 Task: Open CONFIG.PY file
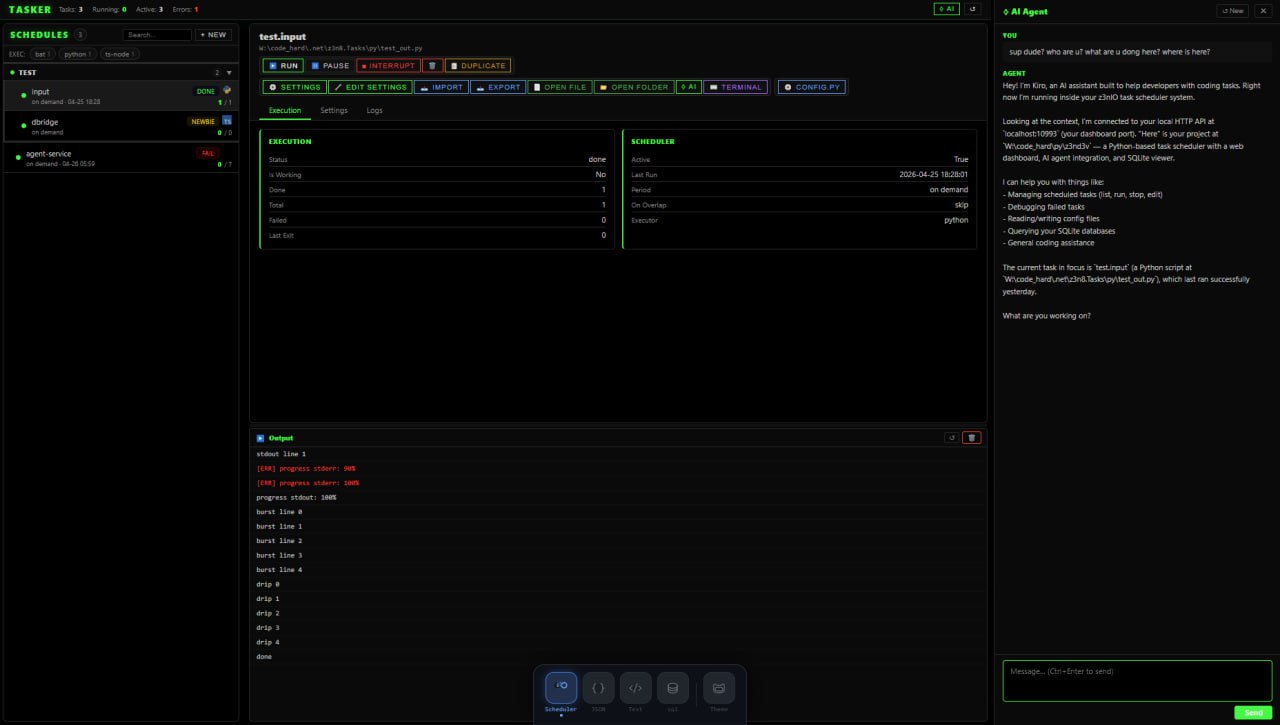pyautogui.click(x=812, y=87)
